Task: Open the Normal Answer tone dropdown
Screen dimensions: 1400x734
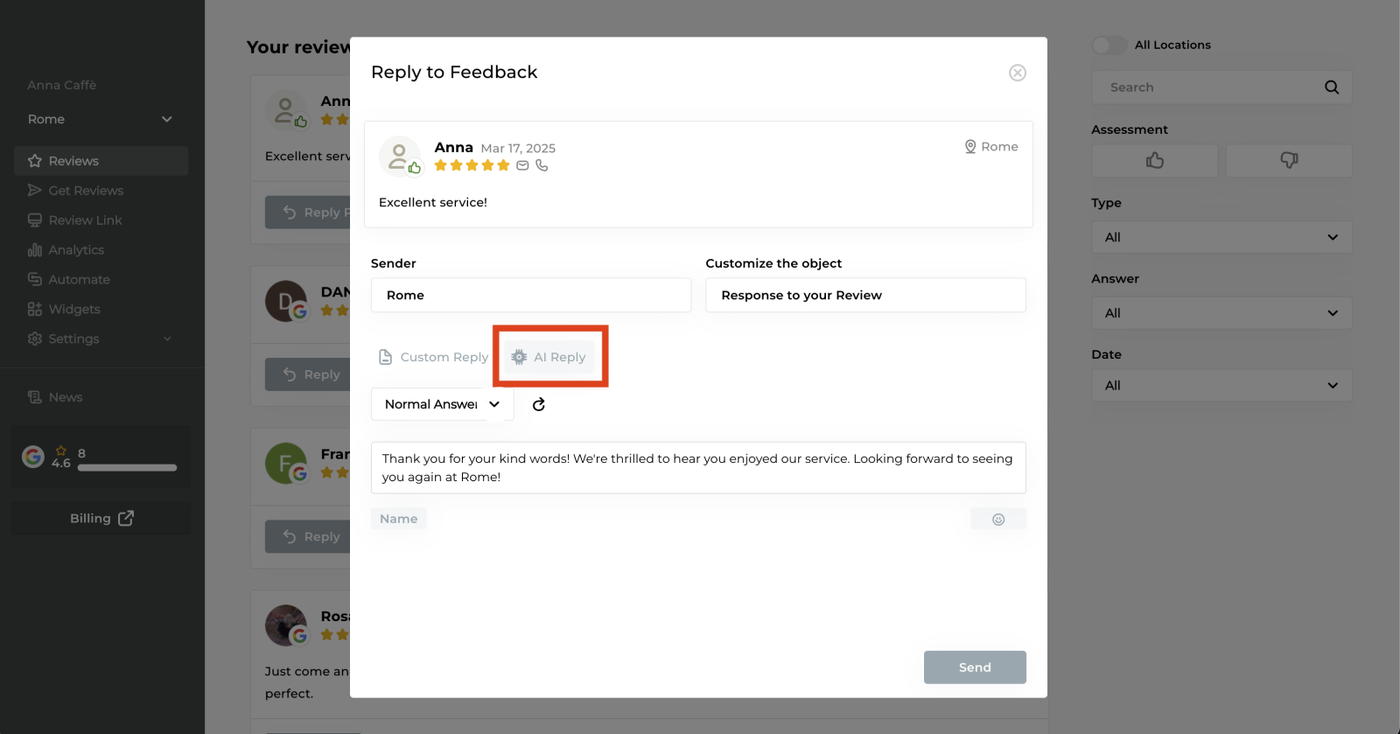Action: (442, 405)
